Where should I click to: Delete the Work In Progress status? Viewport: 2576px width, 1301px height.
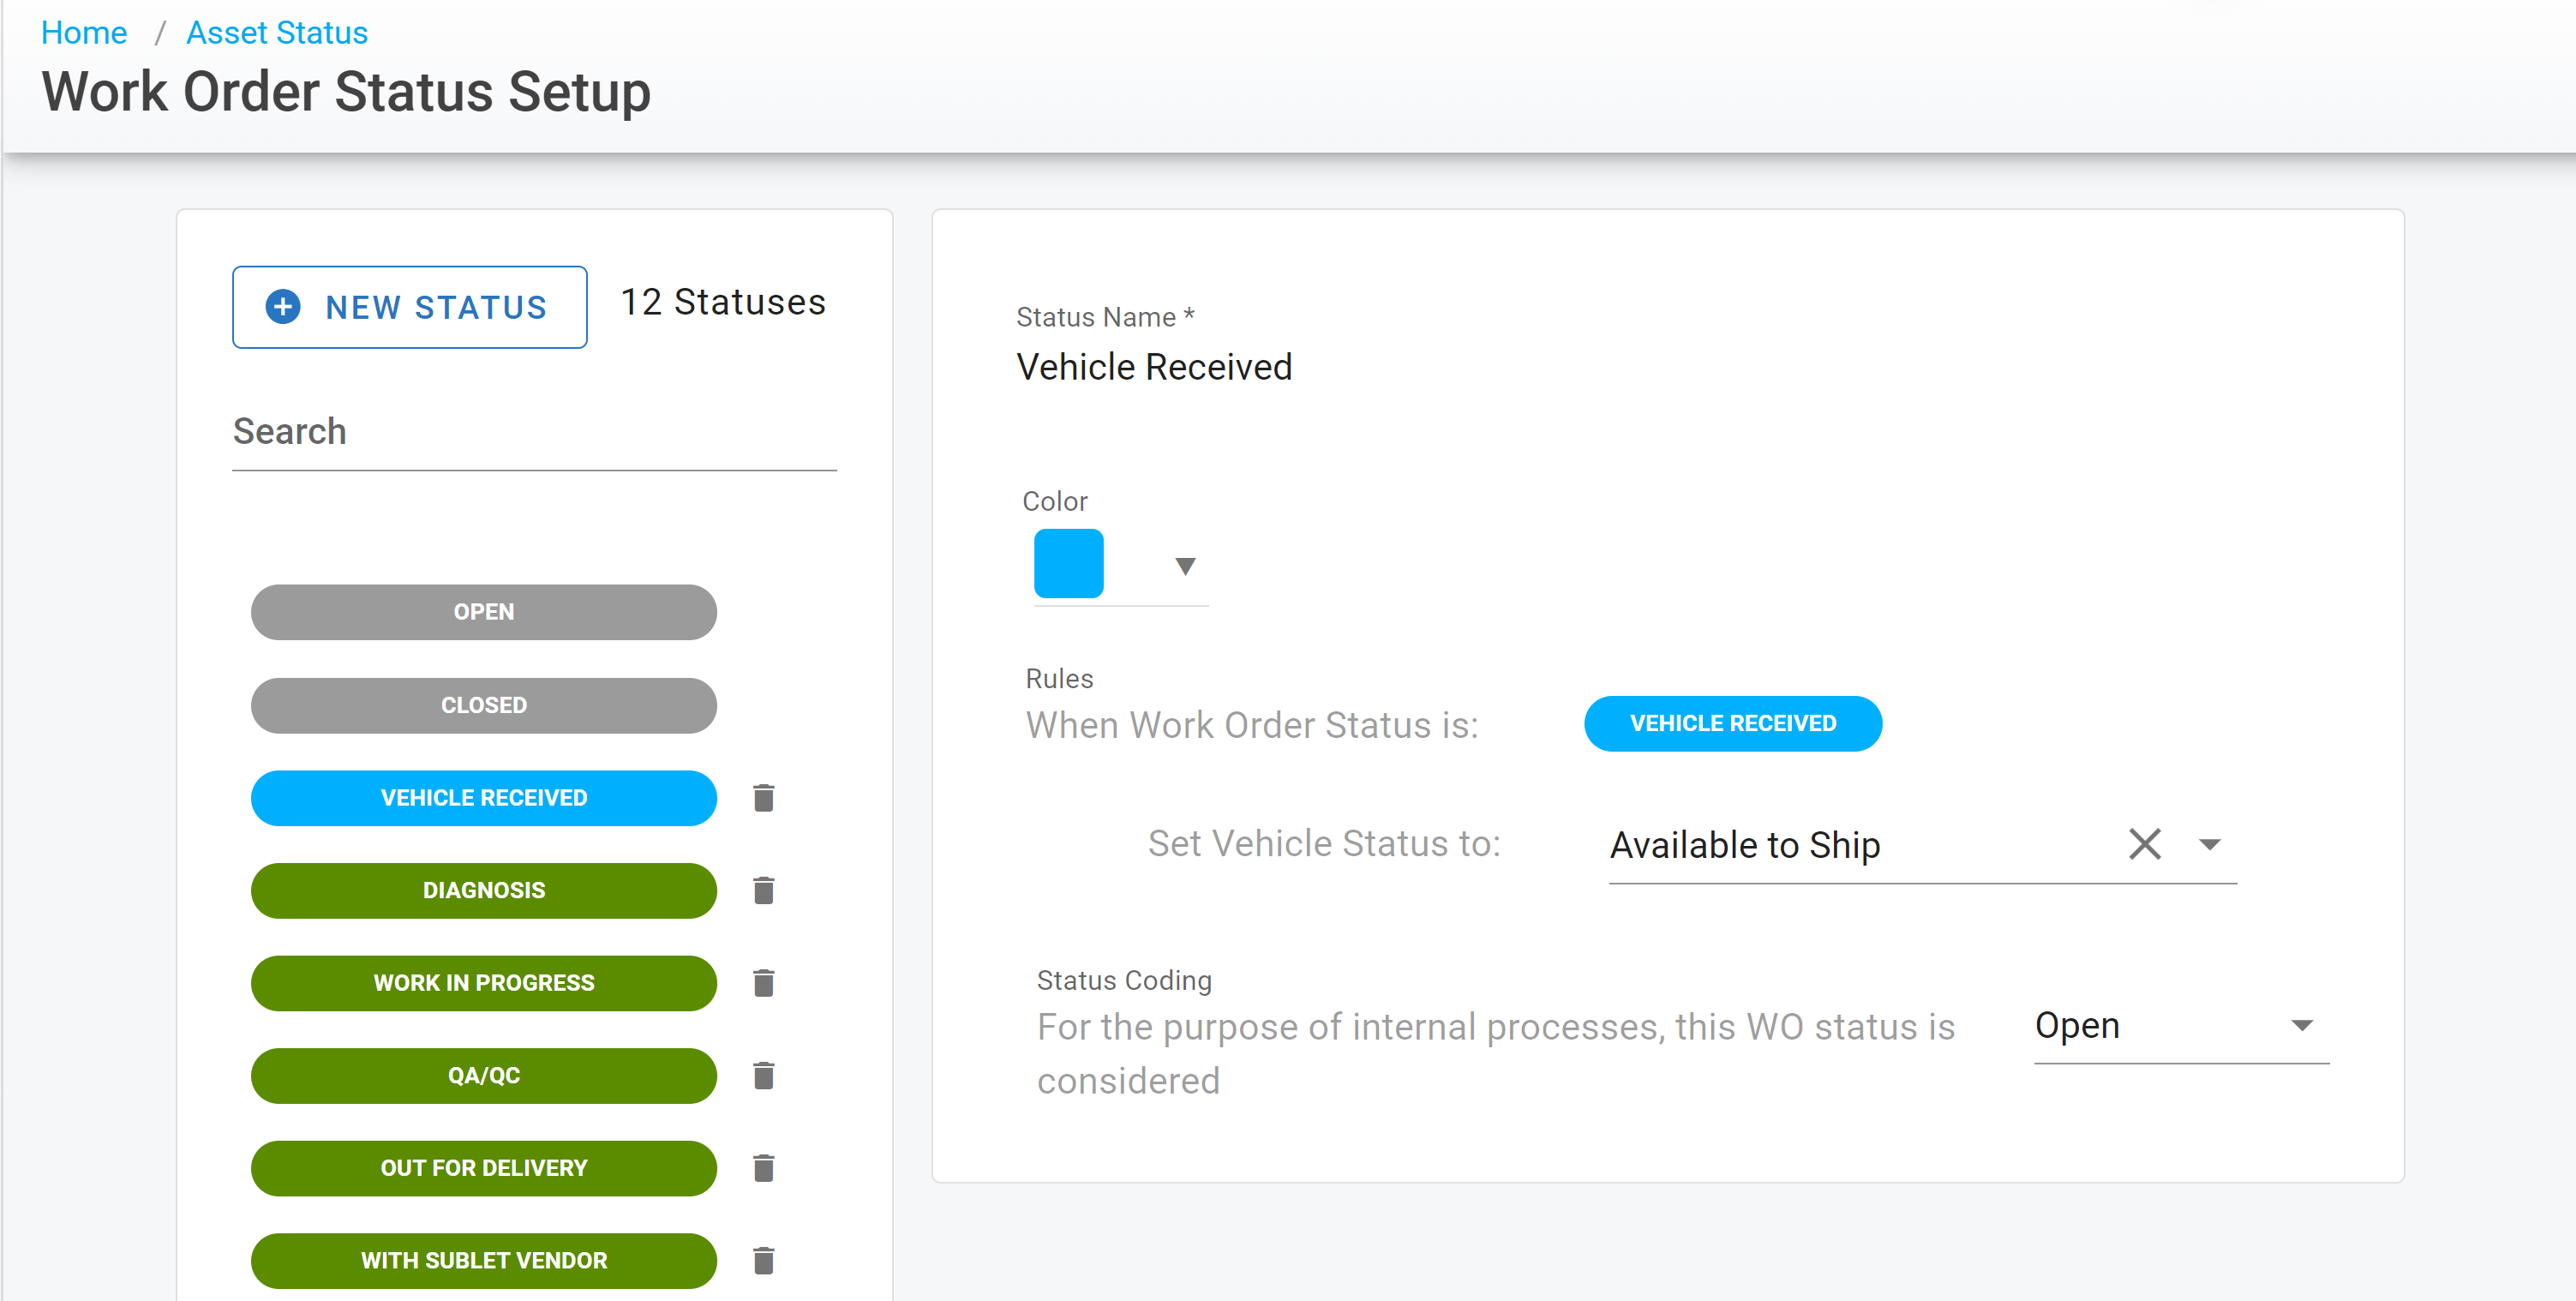pos(763,982)
